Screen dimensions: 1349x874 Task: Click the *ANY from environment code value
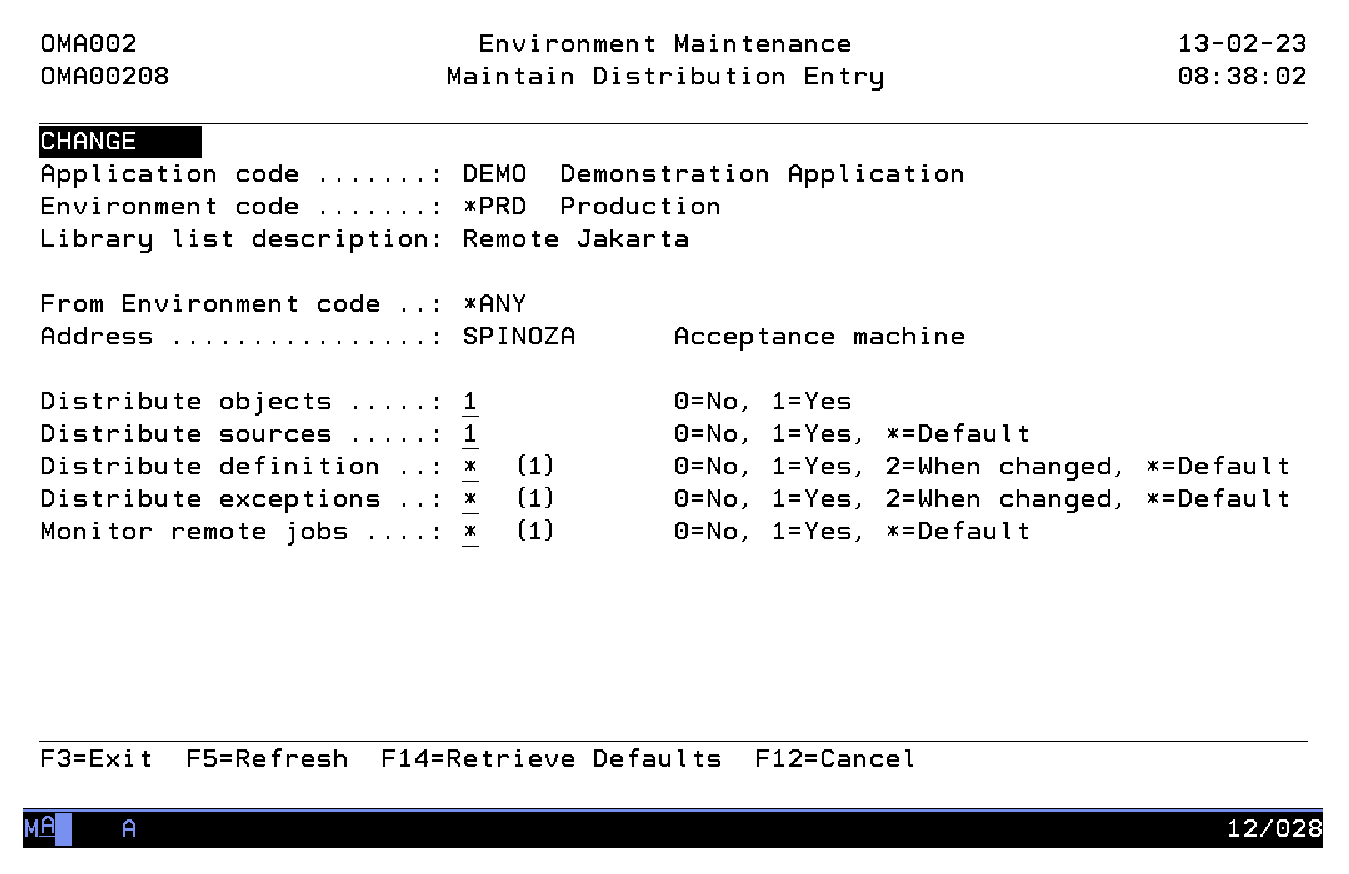494,304
